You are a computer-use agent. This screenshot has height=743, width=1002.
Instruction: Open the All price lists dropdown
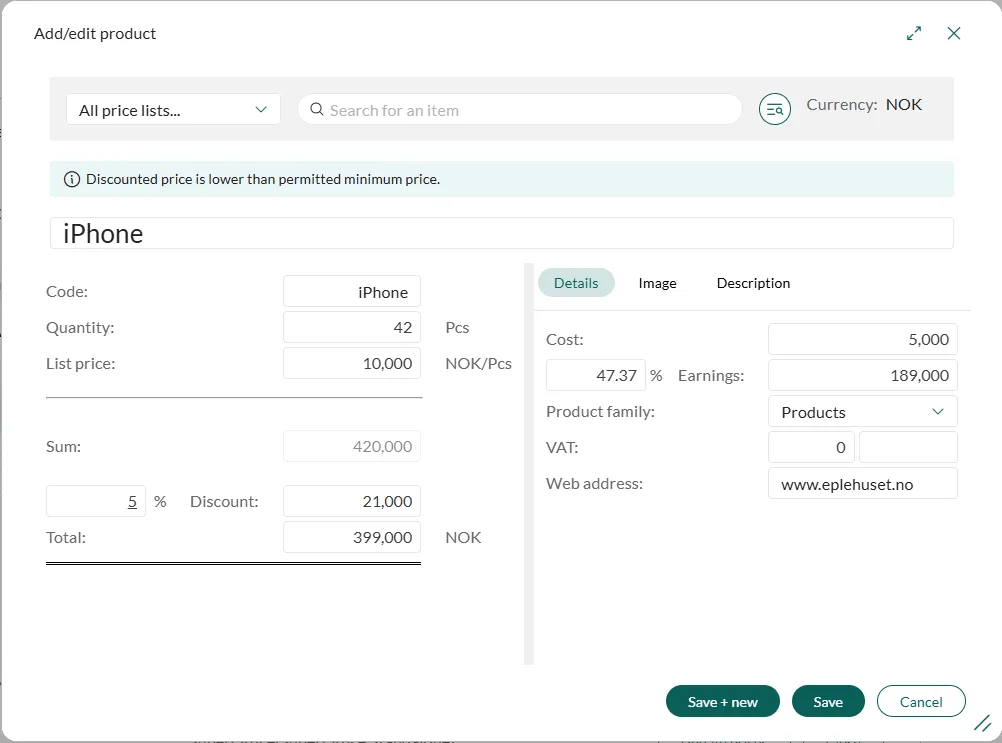tap(173, 110)
